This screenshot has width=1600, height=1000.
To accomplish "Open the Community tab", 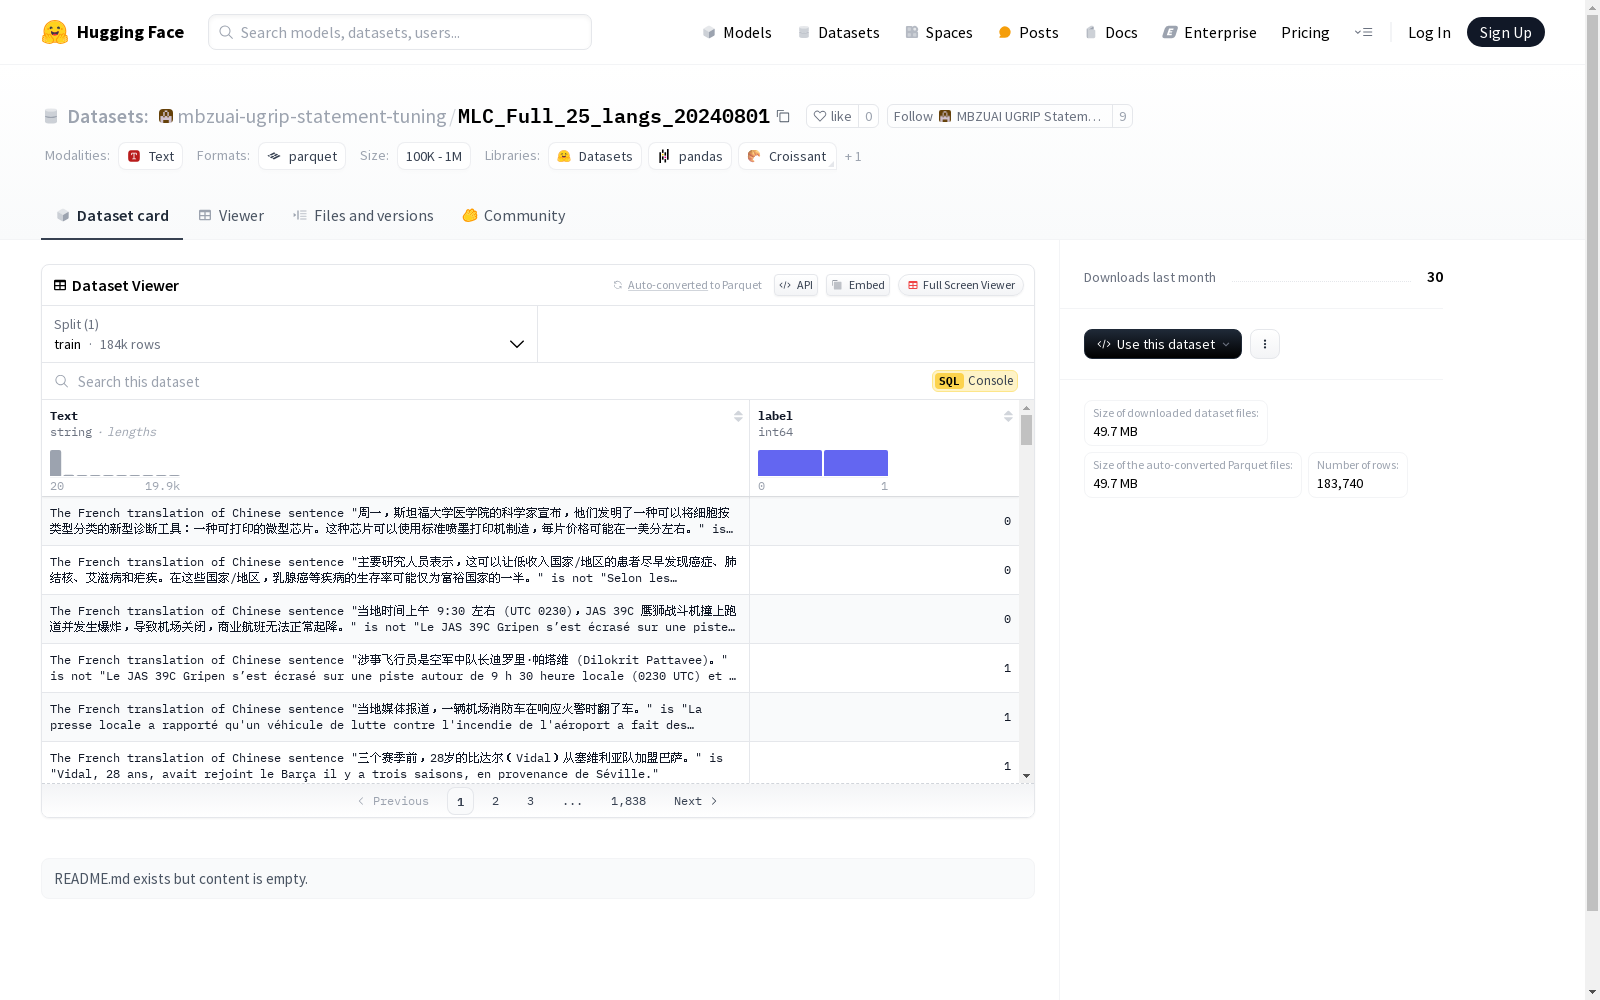I will tap(514, 215).
